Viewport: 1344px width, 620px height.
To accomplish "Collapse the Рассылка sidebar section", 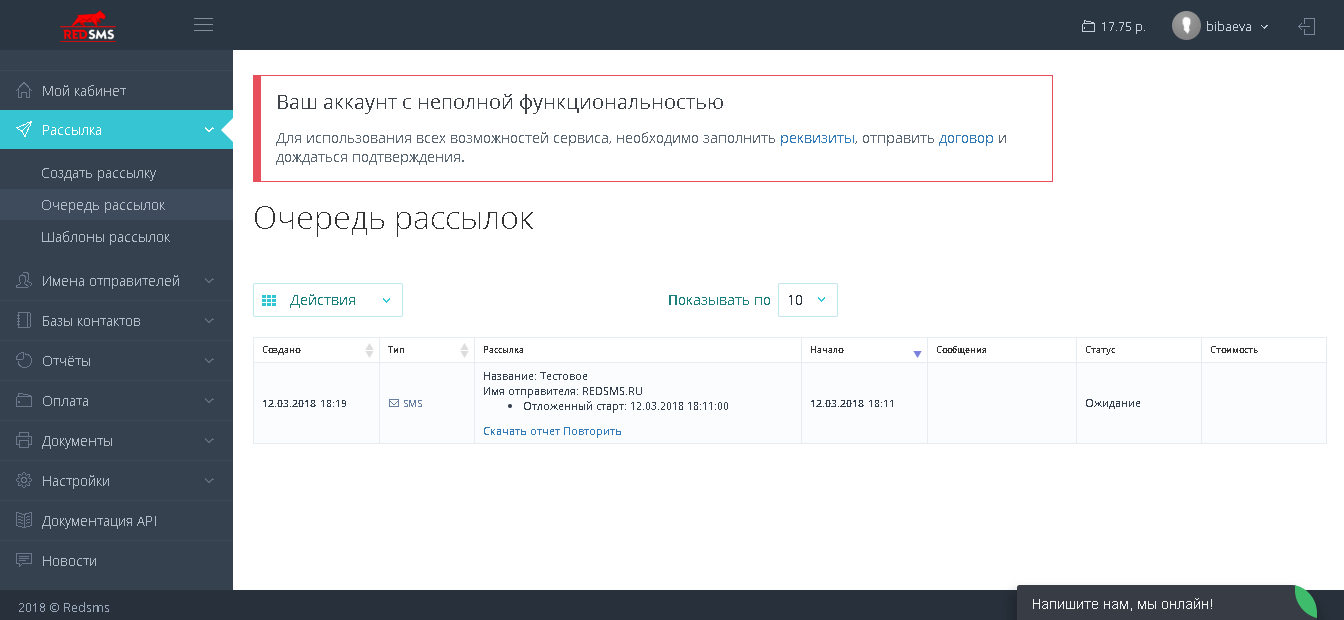I will [x=209, y=129].
